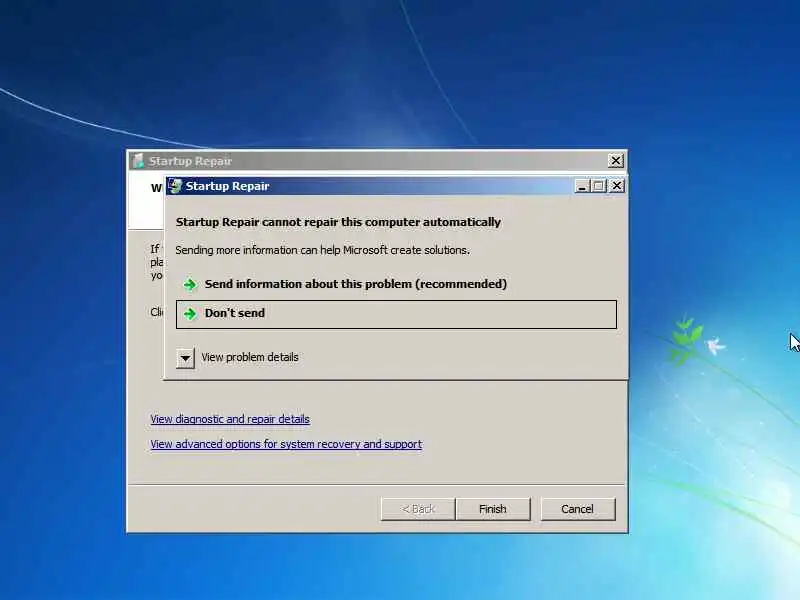Choose Send information about this problem

coord(396,284)
